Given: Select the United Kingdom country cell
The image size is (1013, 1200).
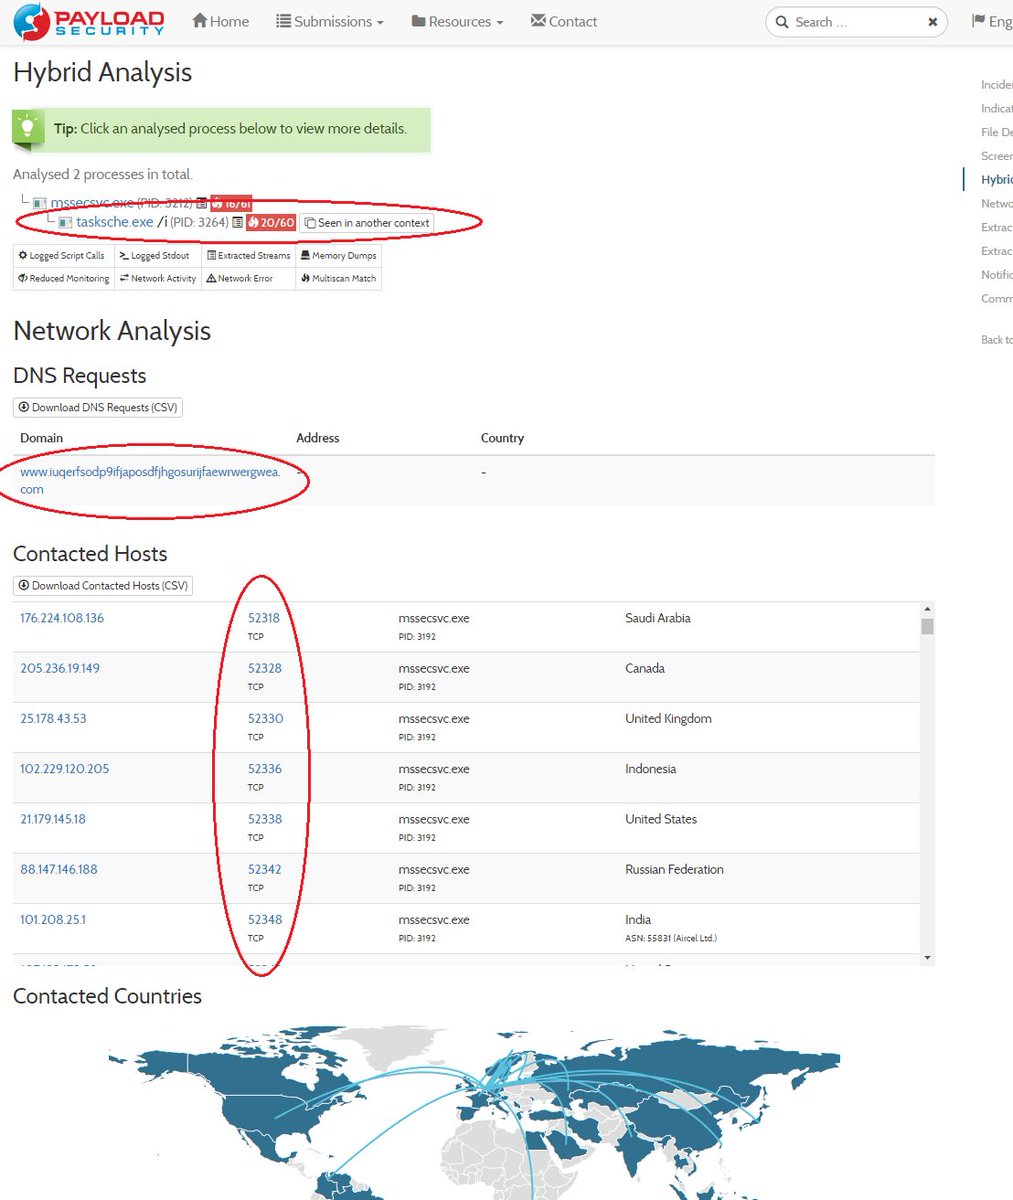Looking at the screenshot, I should (669, 719).
